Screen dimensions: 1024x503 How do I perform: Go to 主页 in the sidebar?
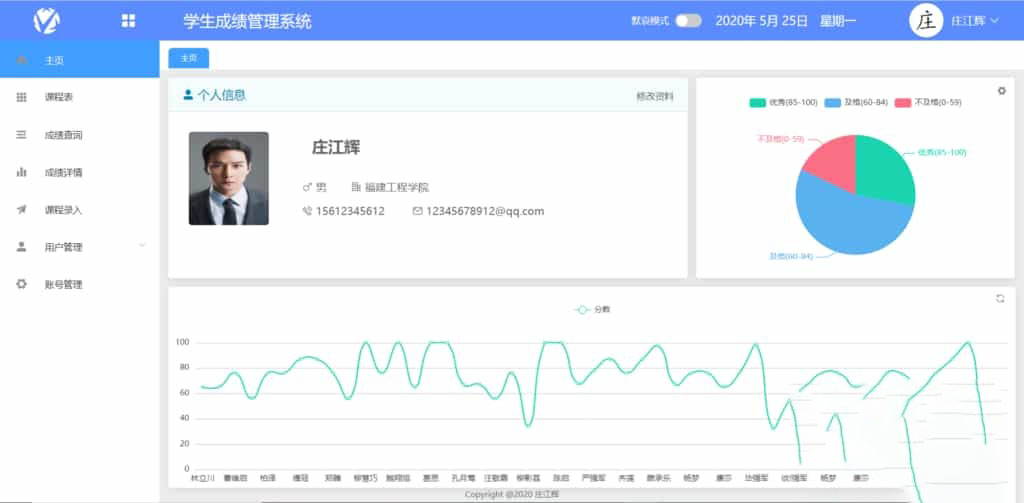pos(80,59)
